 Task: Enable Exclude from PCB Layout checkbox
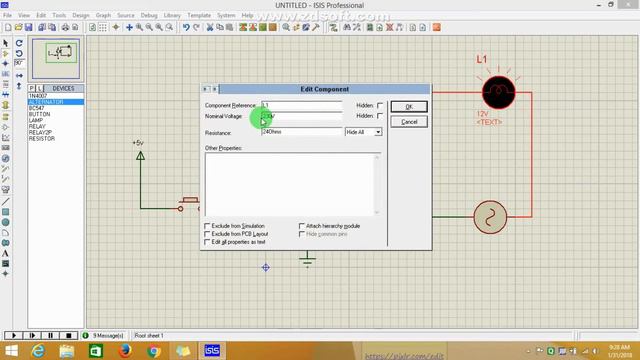(207, 234)
